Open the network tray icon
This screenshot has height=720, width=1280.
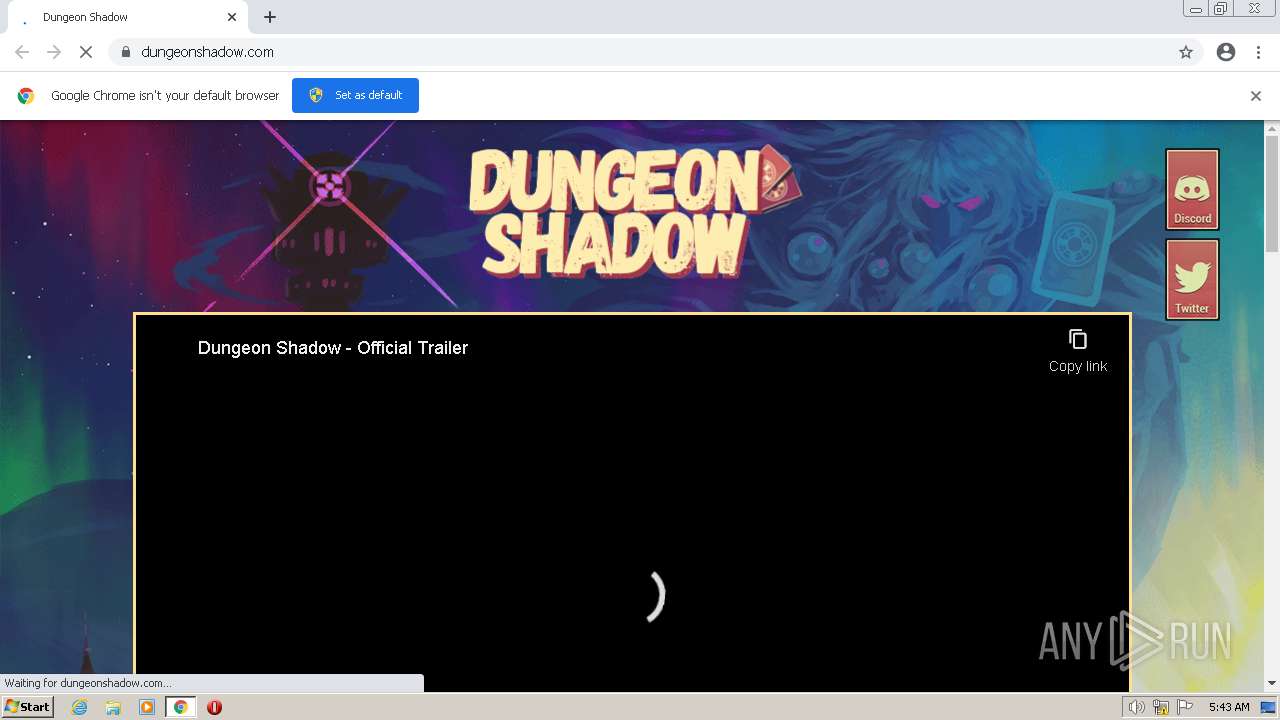(x=1161, y=707)
